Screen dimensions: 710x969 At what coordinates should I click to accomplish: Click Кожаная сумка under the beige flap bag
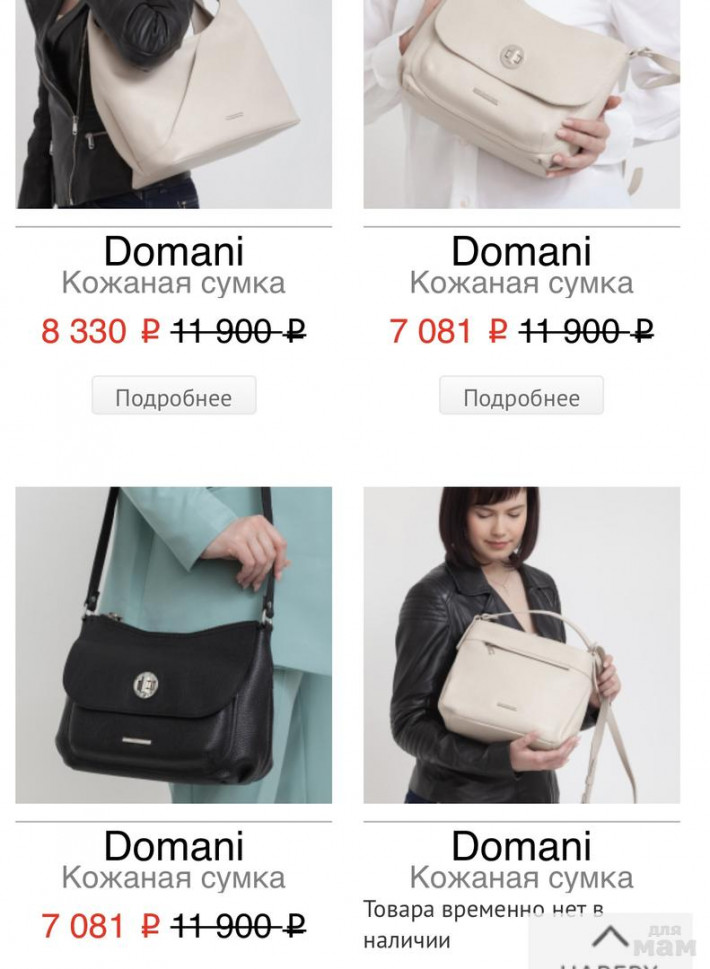pyautogui.click(x=522, y=284)
